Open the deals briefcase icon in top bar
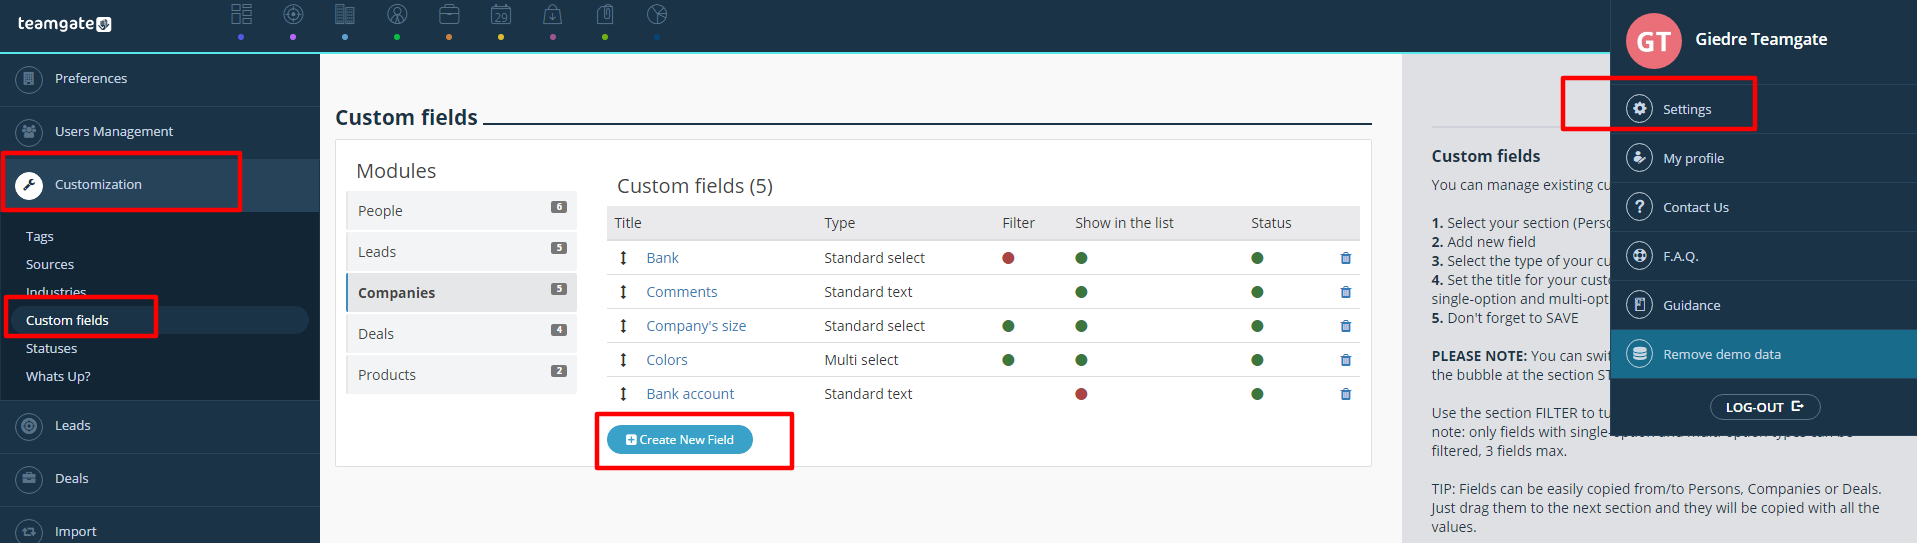This screenshot has width=1917, height=543. (449, 14)
